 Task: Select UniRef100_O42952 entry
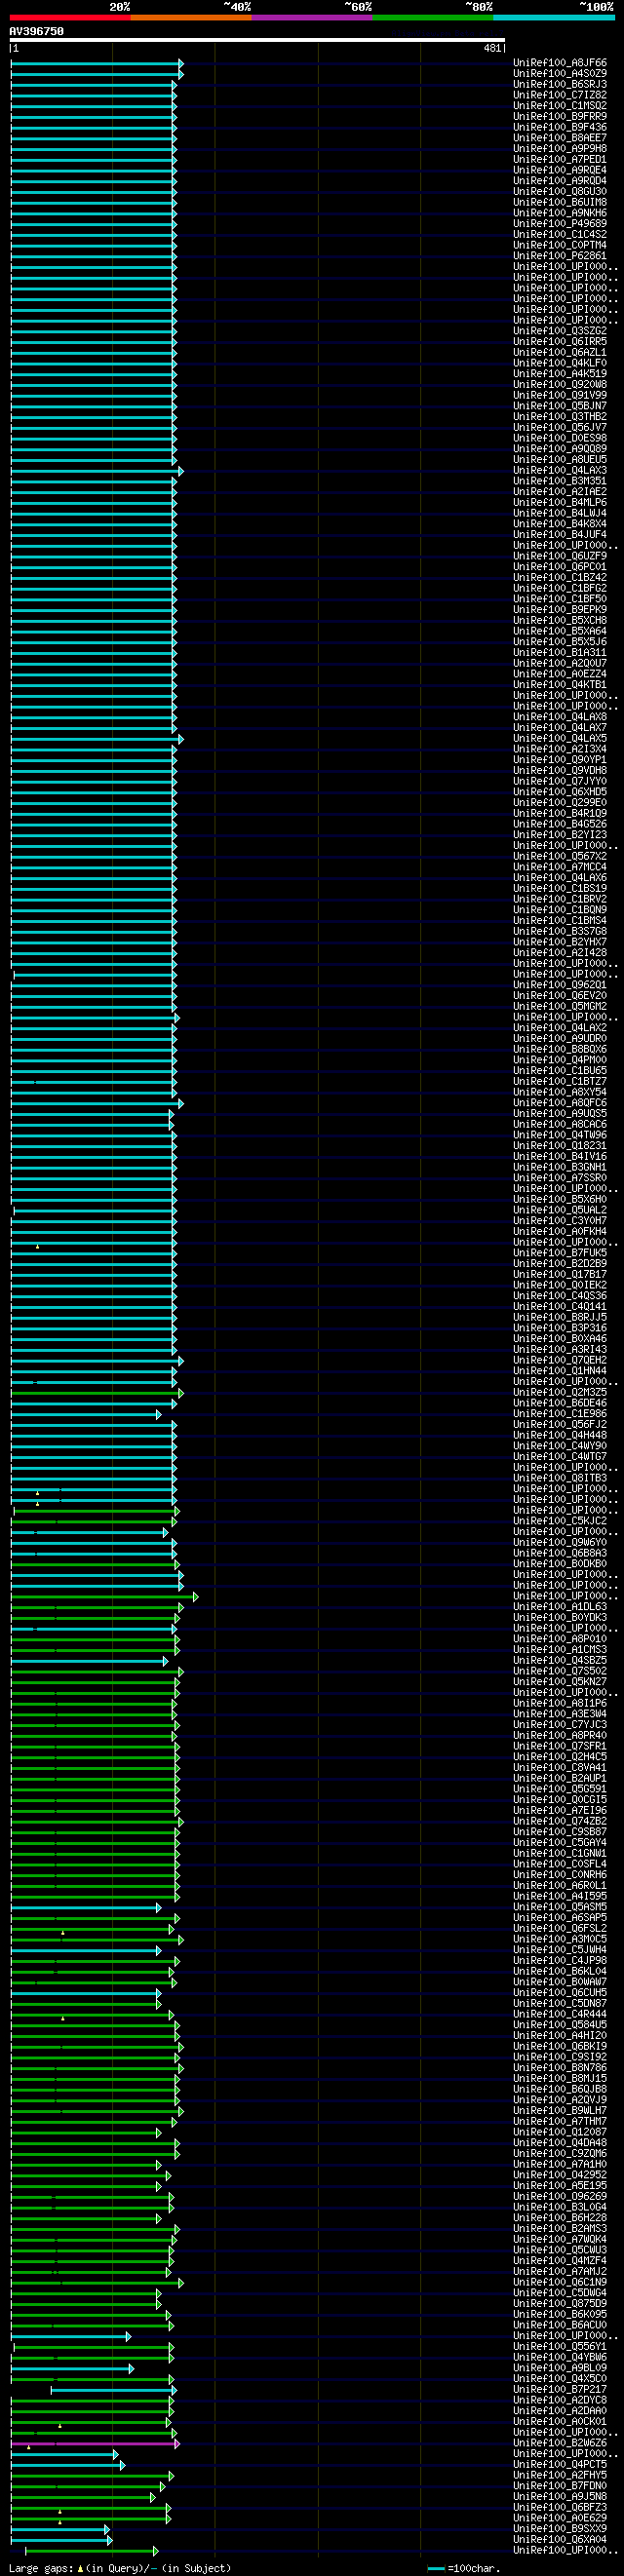tap(560, 2175)
